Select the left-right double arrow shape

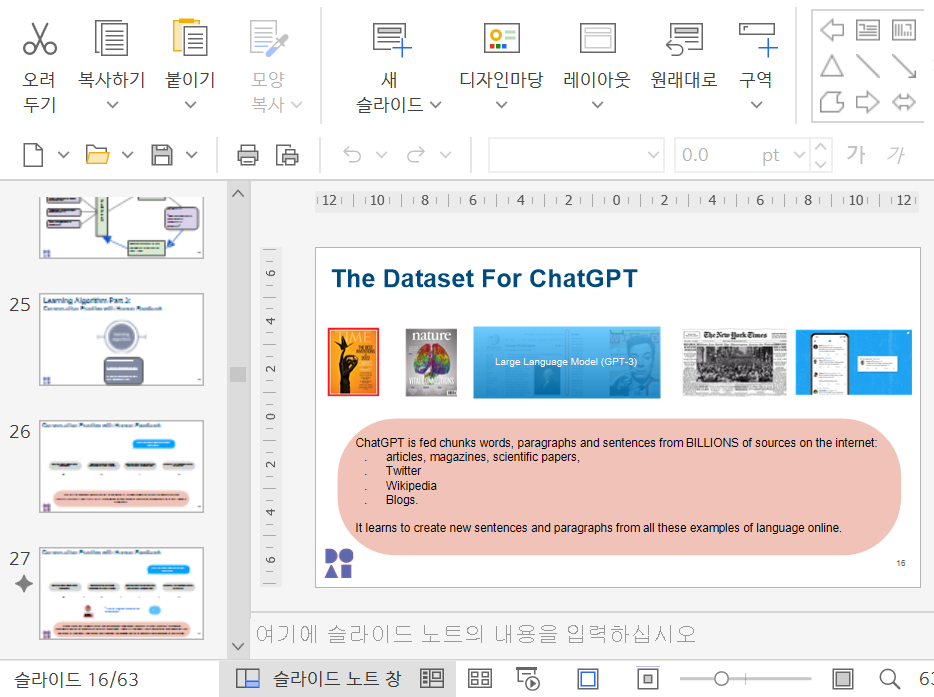(x=904, y=102)
